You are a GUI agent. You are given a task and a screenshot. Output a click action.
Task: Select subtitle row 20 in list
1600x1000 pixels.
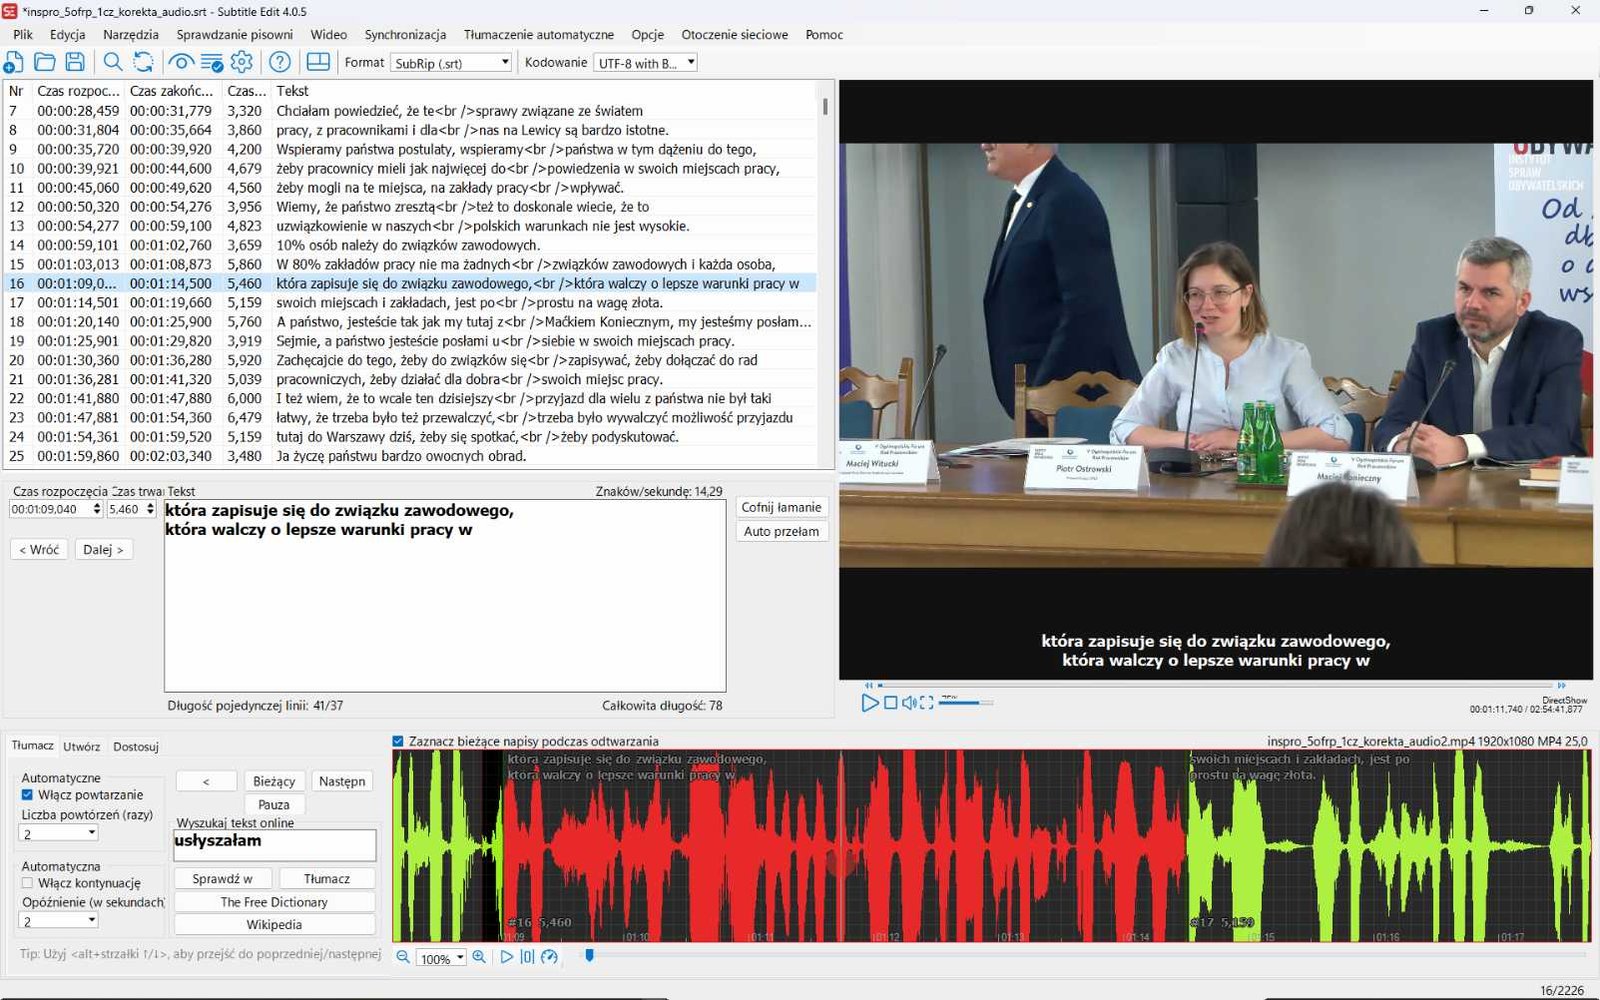(410, 360)
